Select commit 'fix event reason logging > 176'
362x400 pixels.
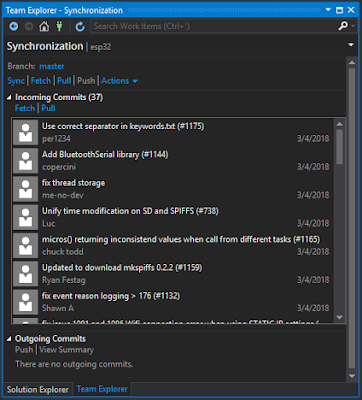tap(173, 302)
